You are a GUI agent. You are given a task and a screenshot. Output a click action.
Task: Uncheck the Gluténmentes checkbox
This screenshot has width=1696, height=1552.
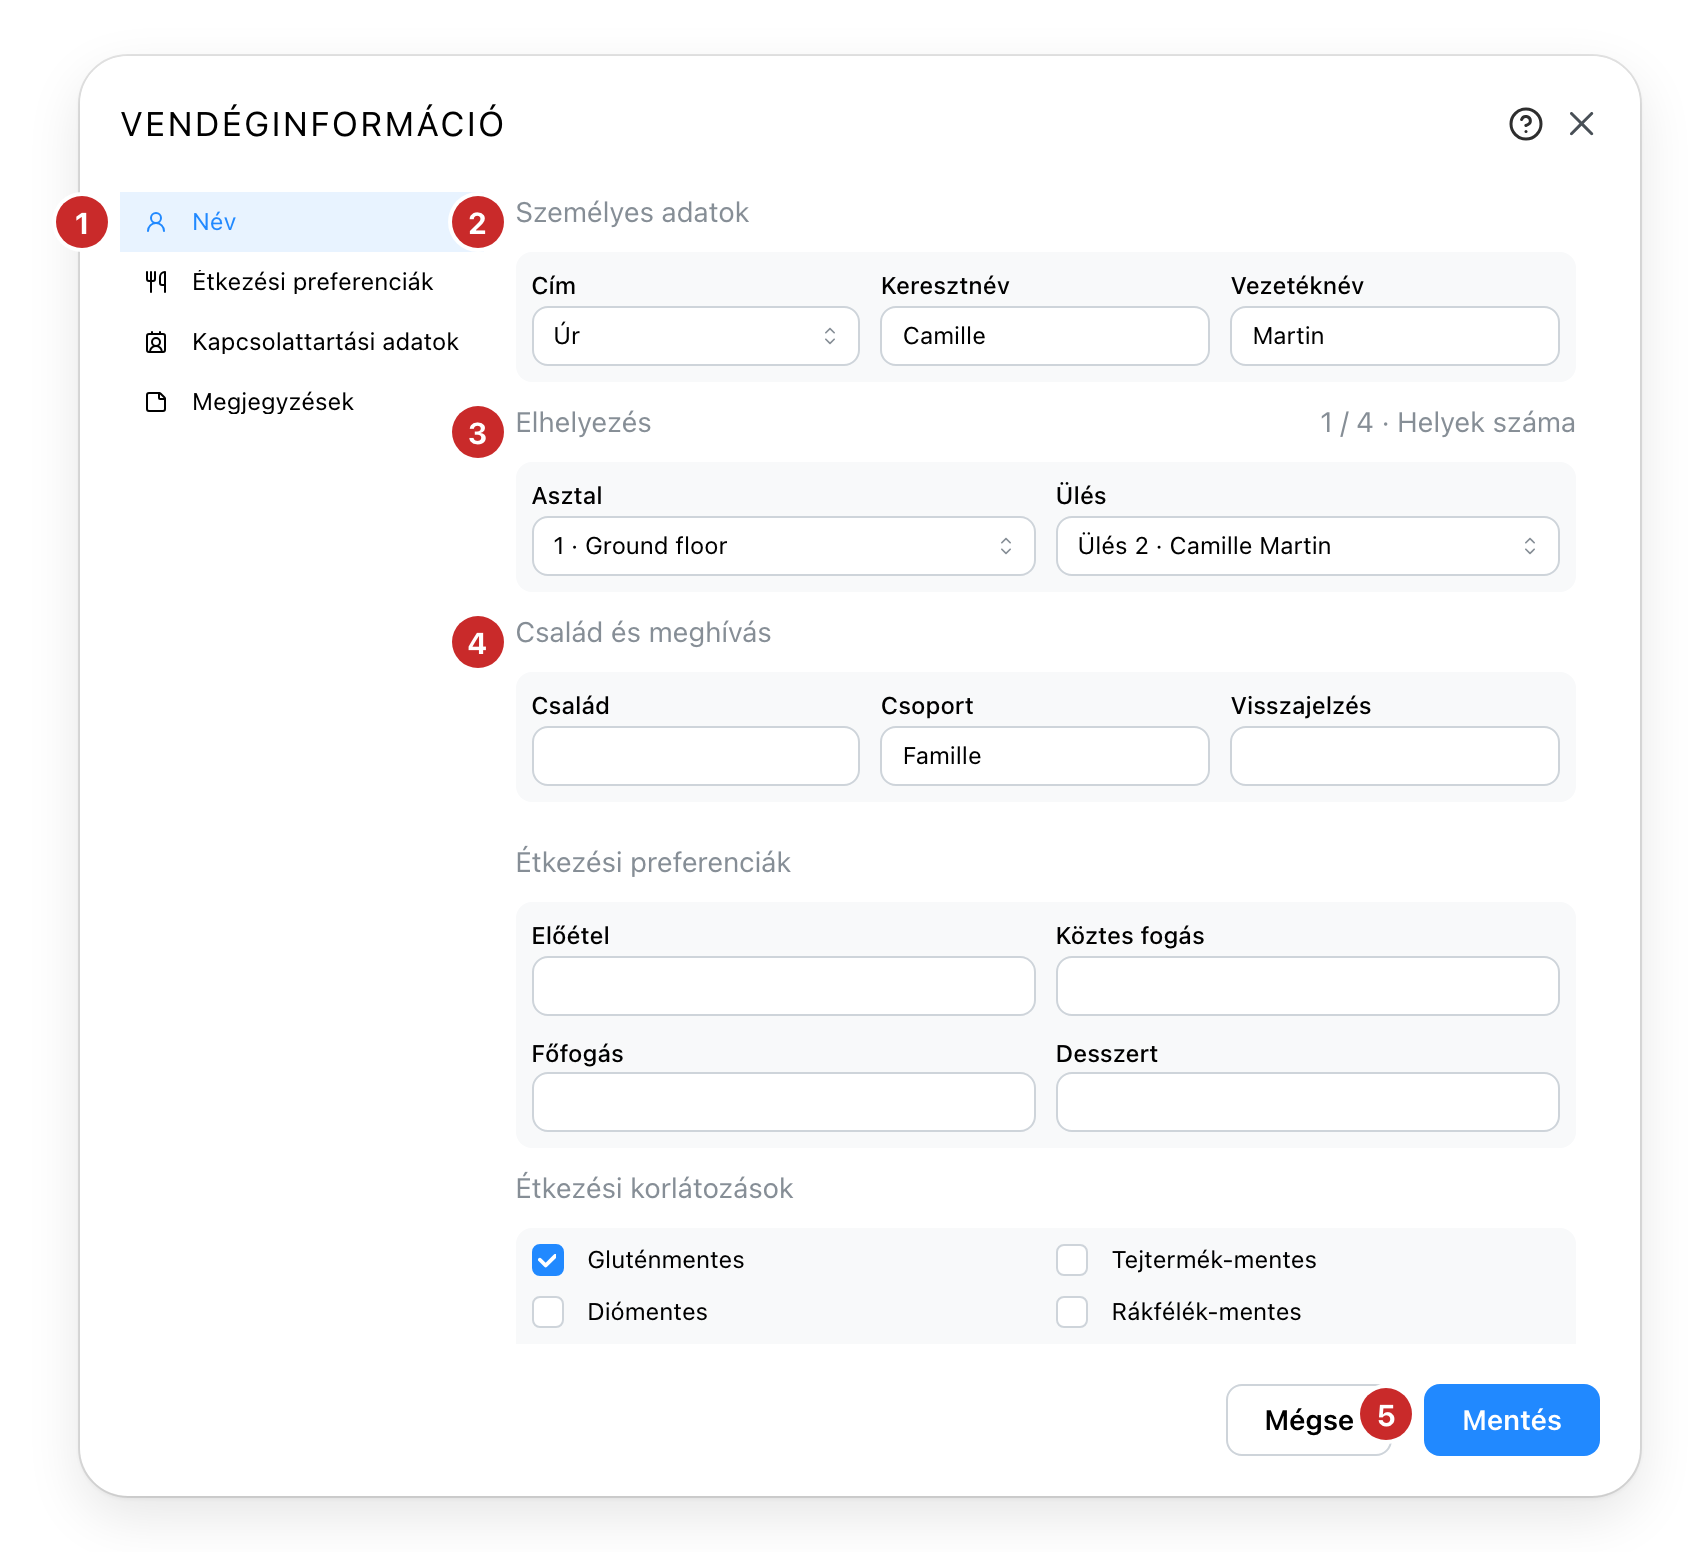548,1260
